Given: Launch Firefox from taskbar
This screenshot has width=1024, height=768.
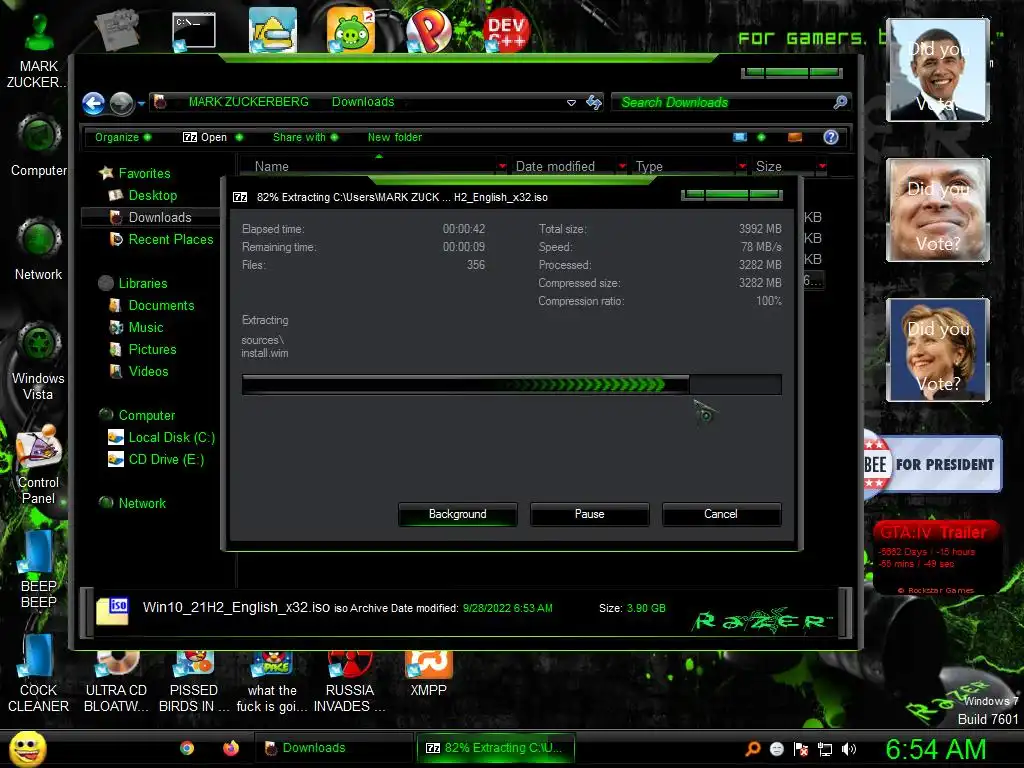Looking at the screenshot, I should click(x=231, y=748).
